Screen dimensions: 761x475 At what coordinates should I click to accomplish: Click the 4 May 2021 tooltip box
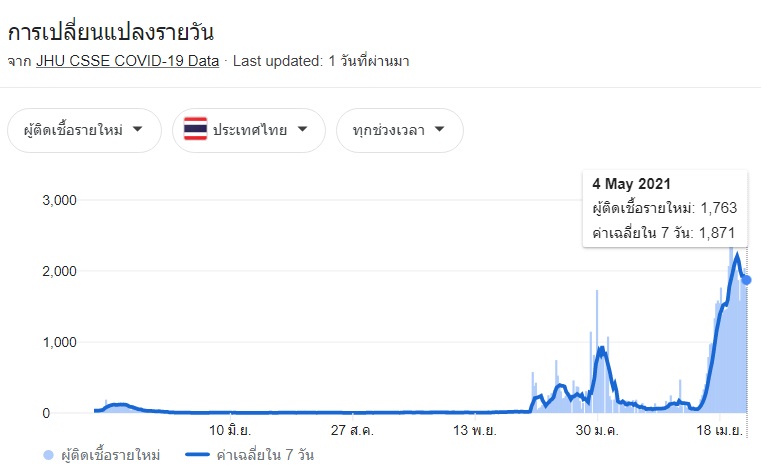(x=665, y=209)
